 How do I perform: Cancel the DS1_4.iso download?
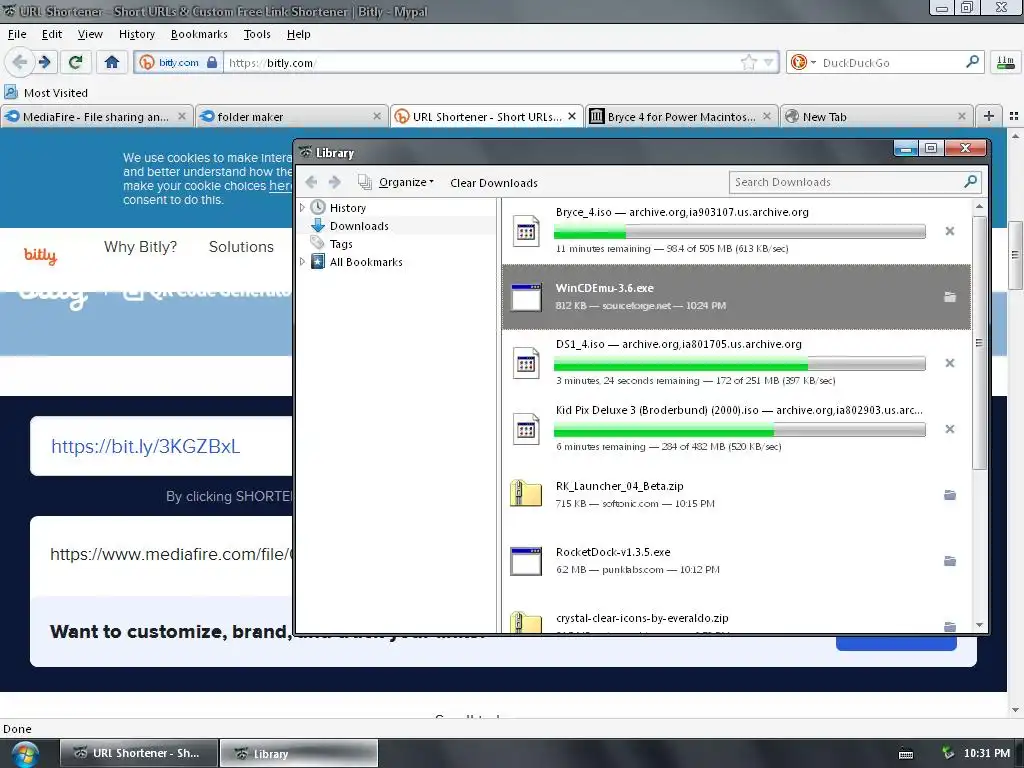pos(950,363)
